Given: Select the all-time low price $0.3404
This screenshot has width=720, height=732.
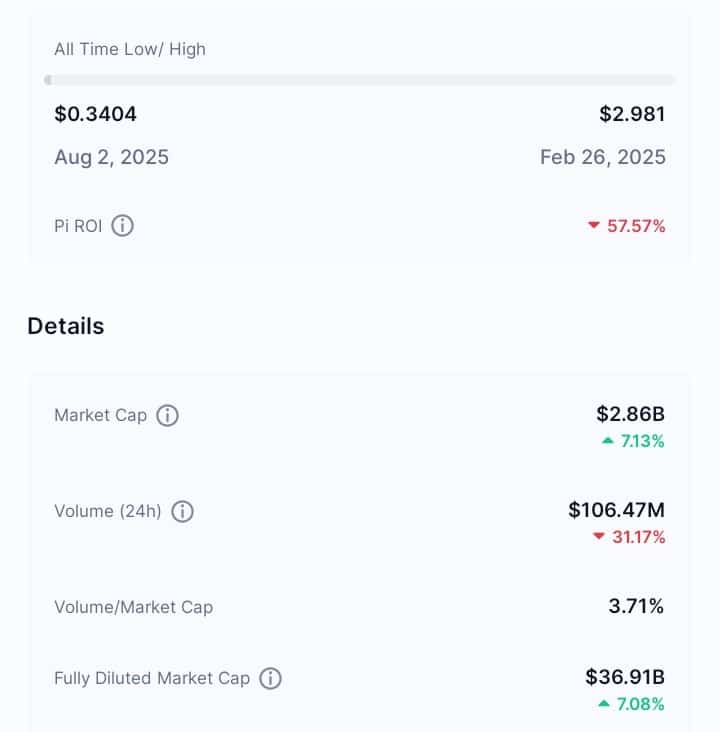Looking at the screenshot, I should [x=95, y=114].
